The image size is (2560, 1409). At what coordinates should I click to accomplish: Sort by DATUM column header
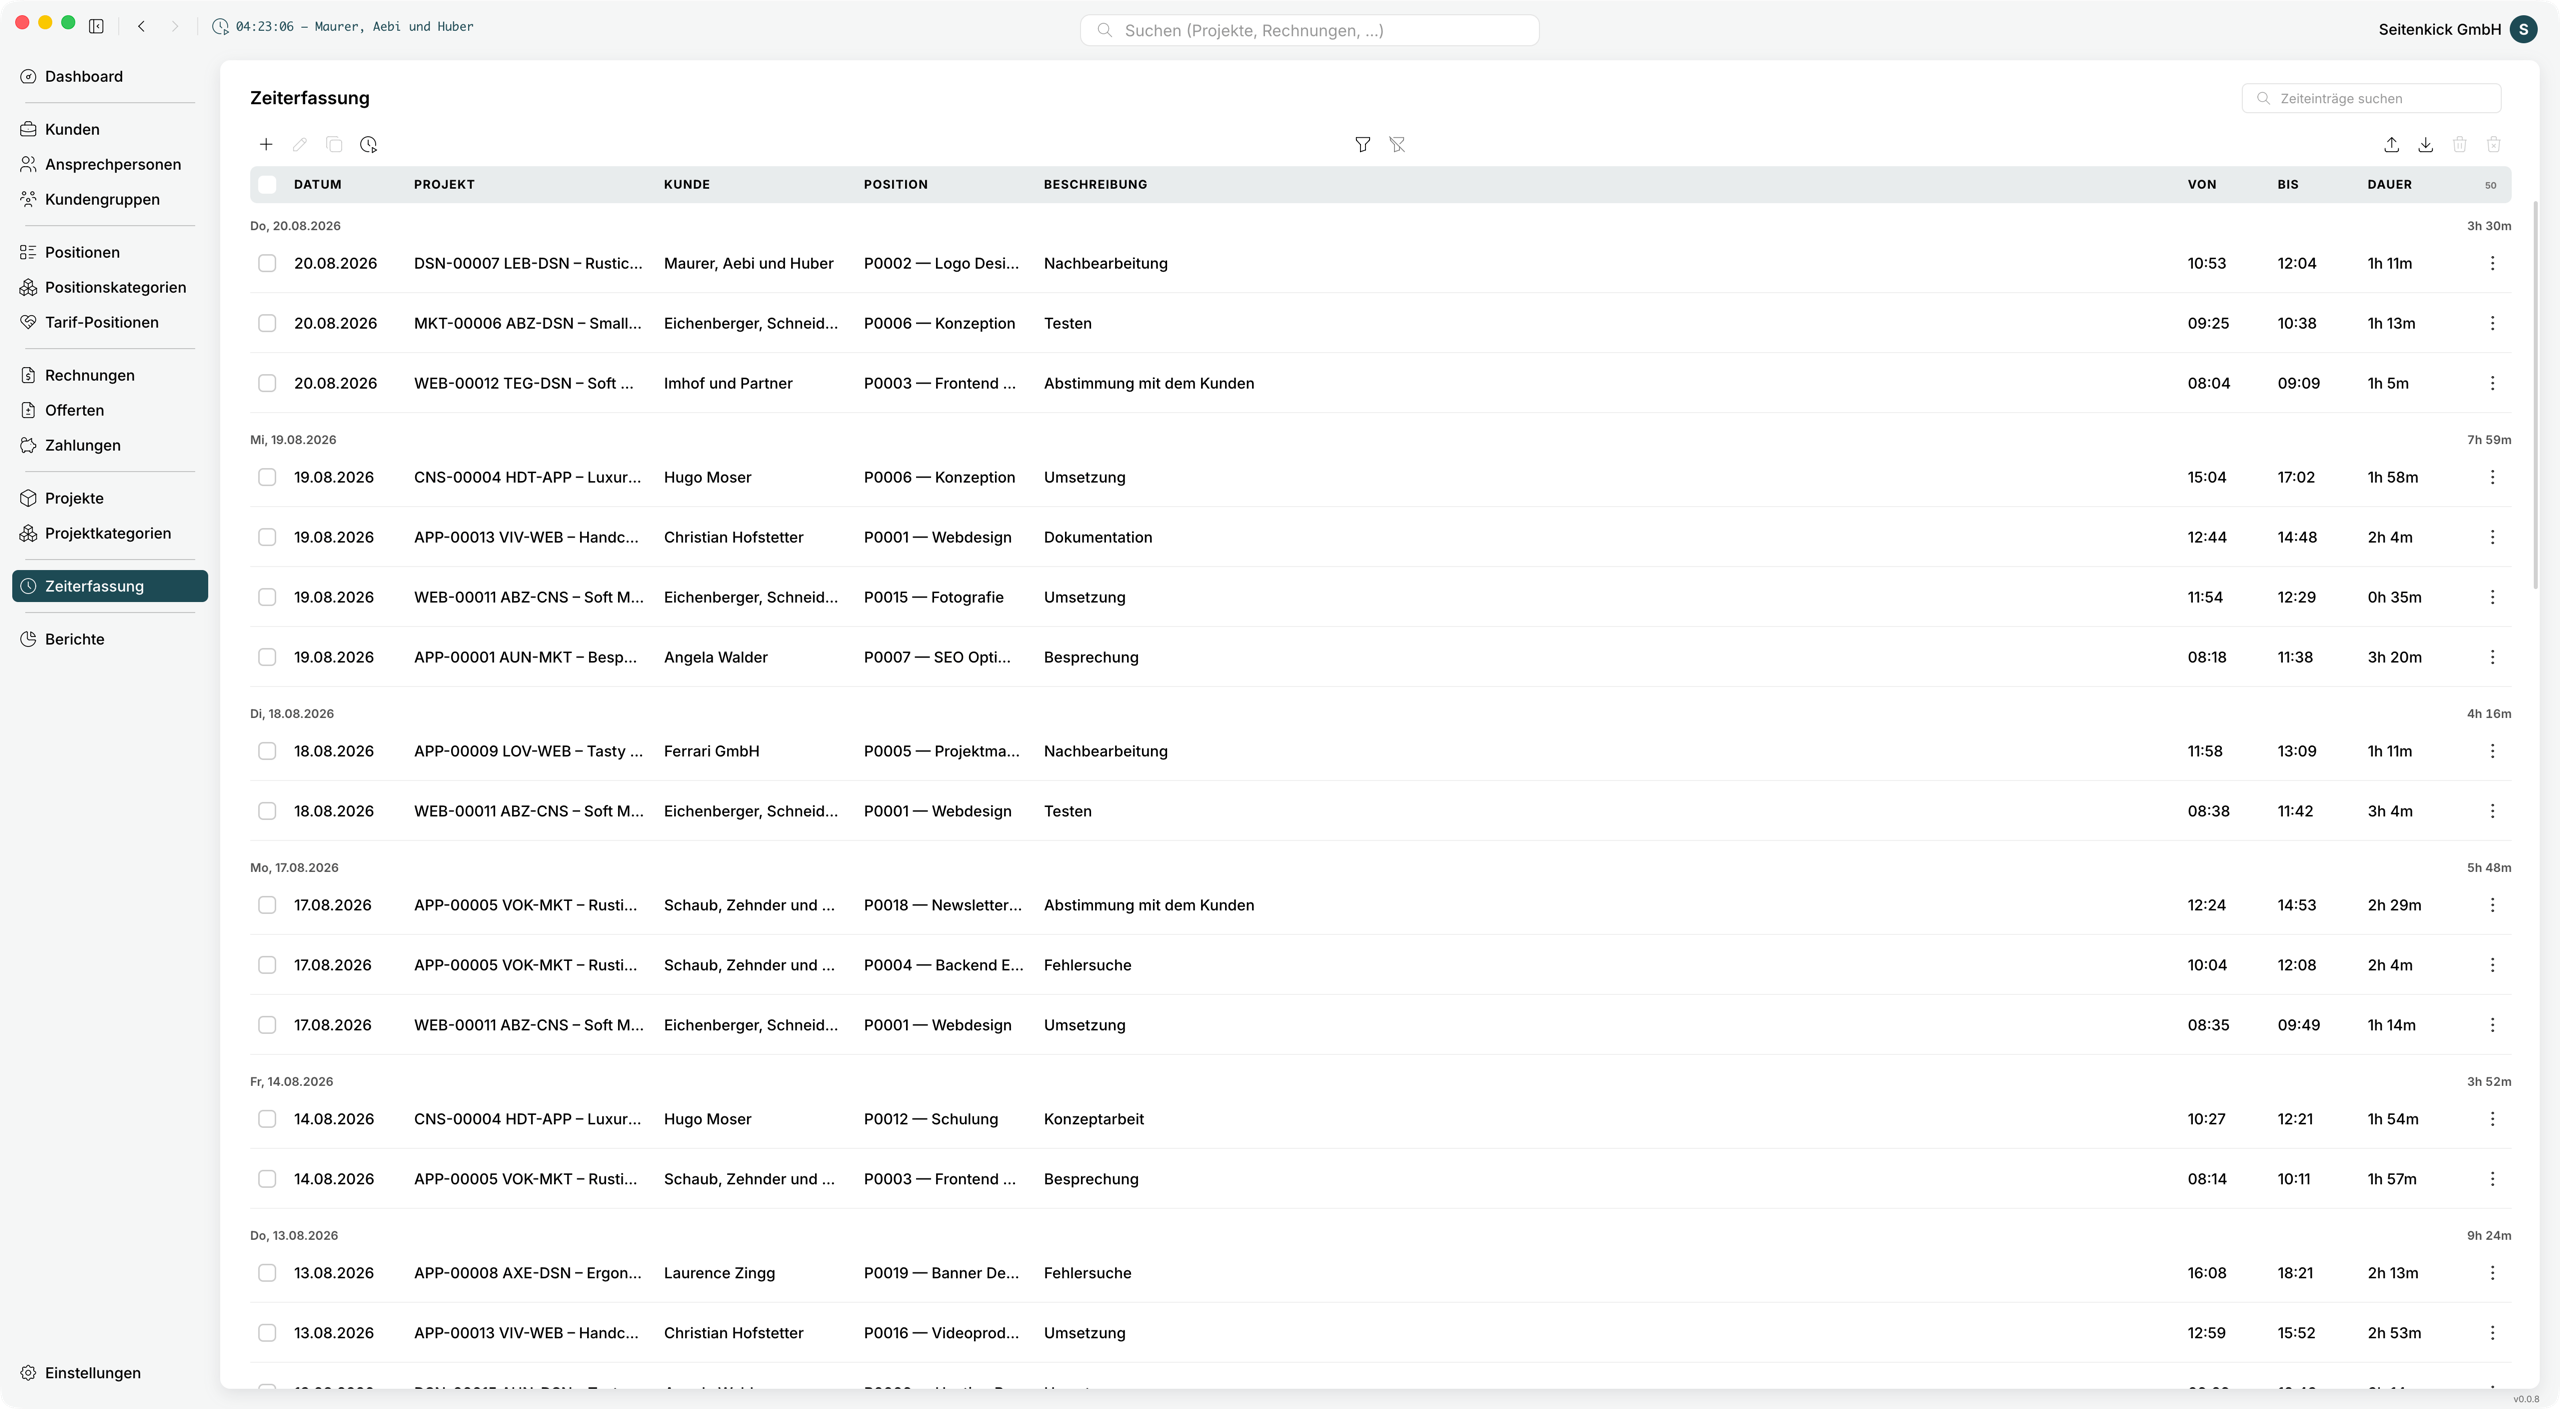point(318,184)
